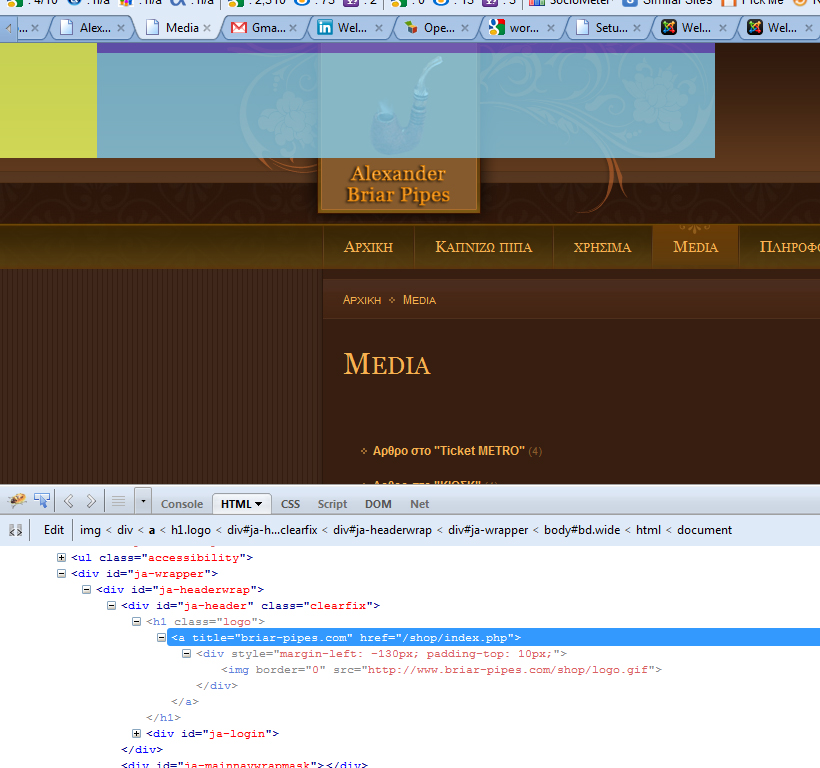Viewport: 820px width, 768px height.
Task: Expand the ul accessibility node
Action: click(62, 558)
